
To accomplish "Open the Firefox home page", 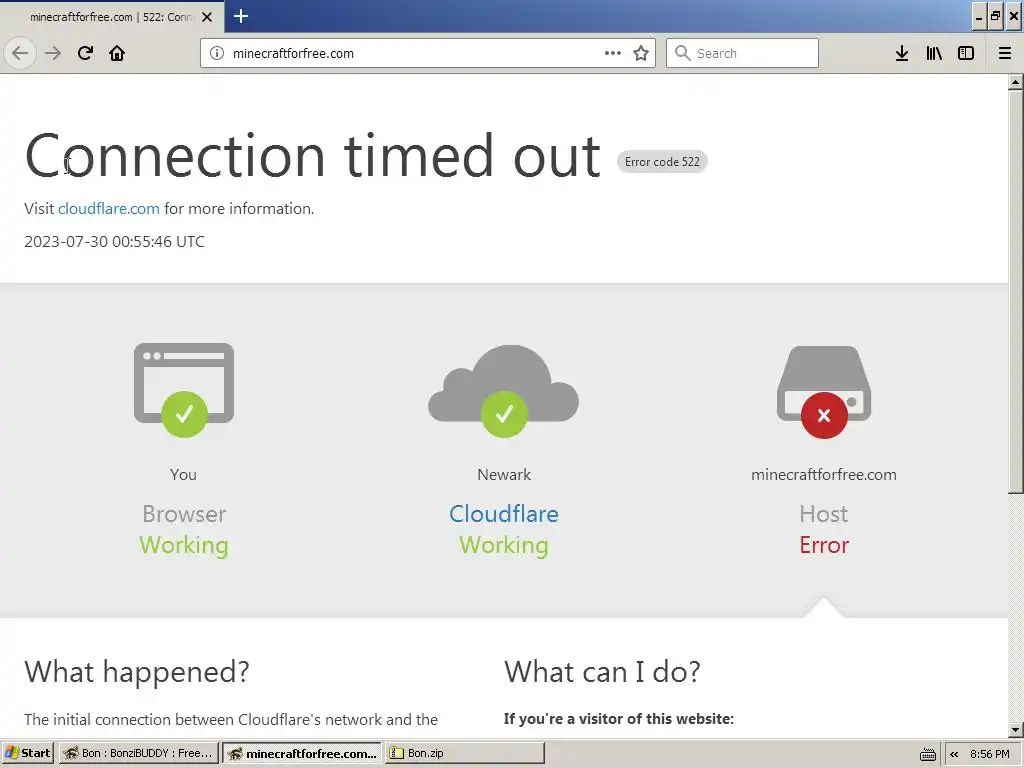I will pyautogui.click(x=117, y=53).
